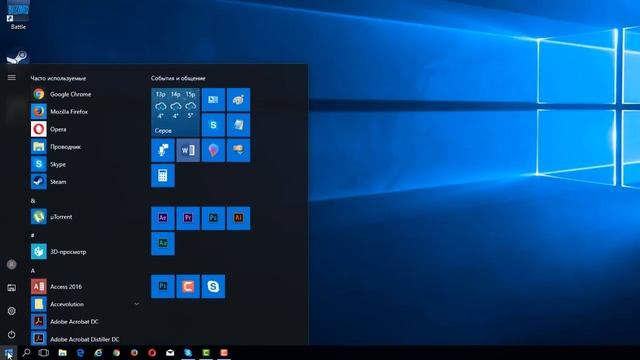
Task: Open Steam in the Start menu app list
Action: click(84, 182)
